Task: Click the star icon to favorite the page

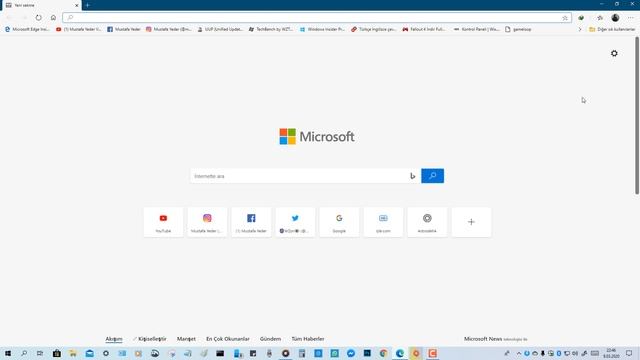Action: [565, 18]
